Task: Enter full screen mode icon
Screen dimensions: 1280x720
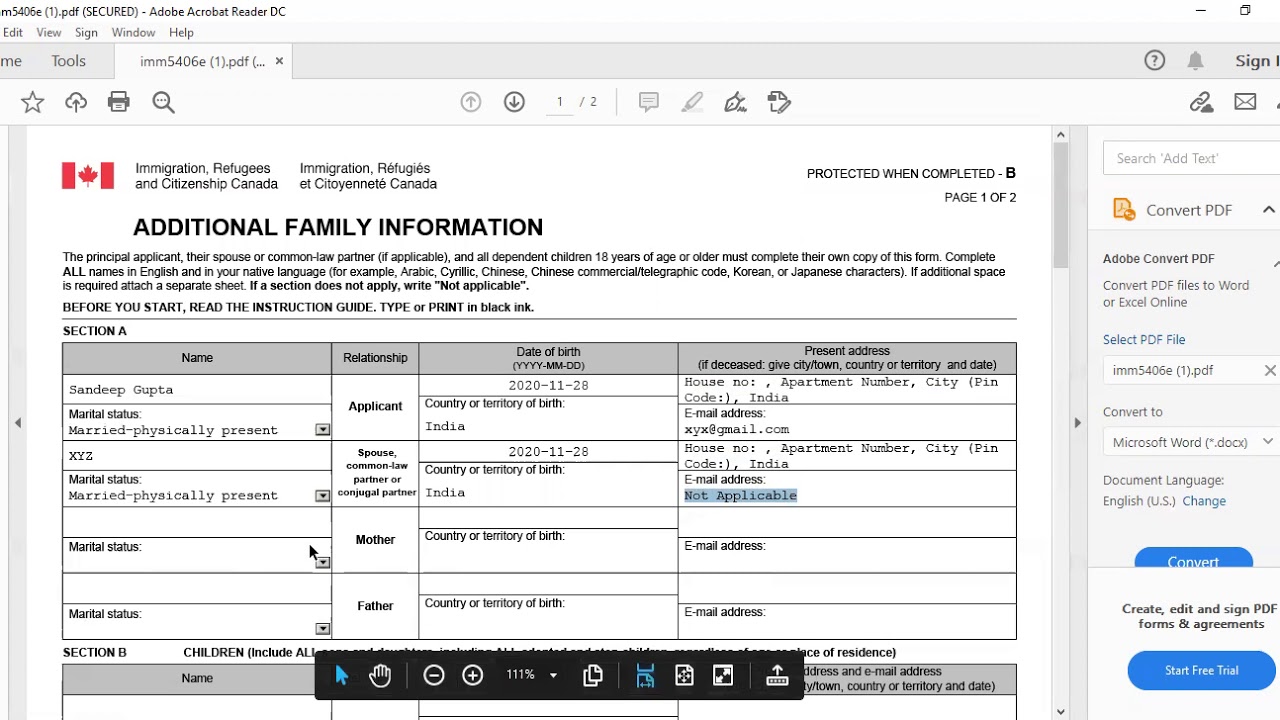Action: 723,676
